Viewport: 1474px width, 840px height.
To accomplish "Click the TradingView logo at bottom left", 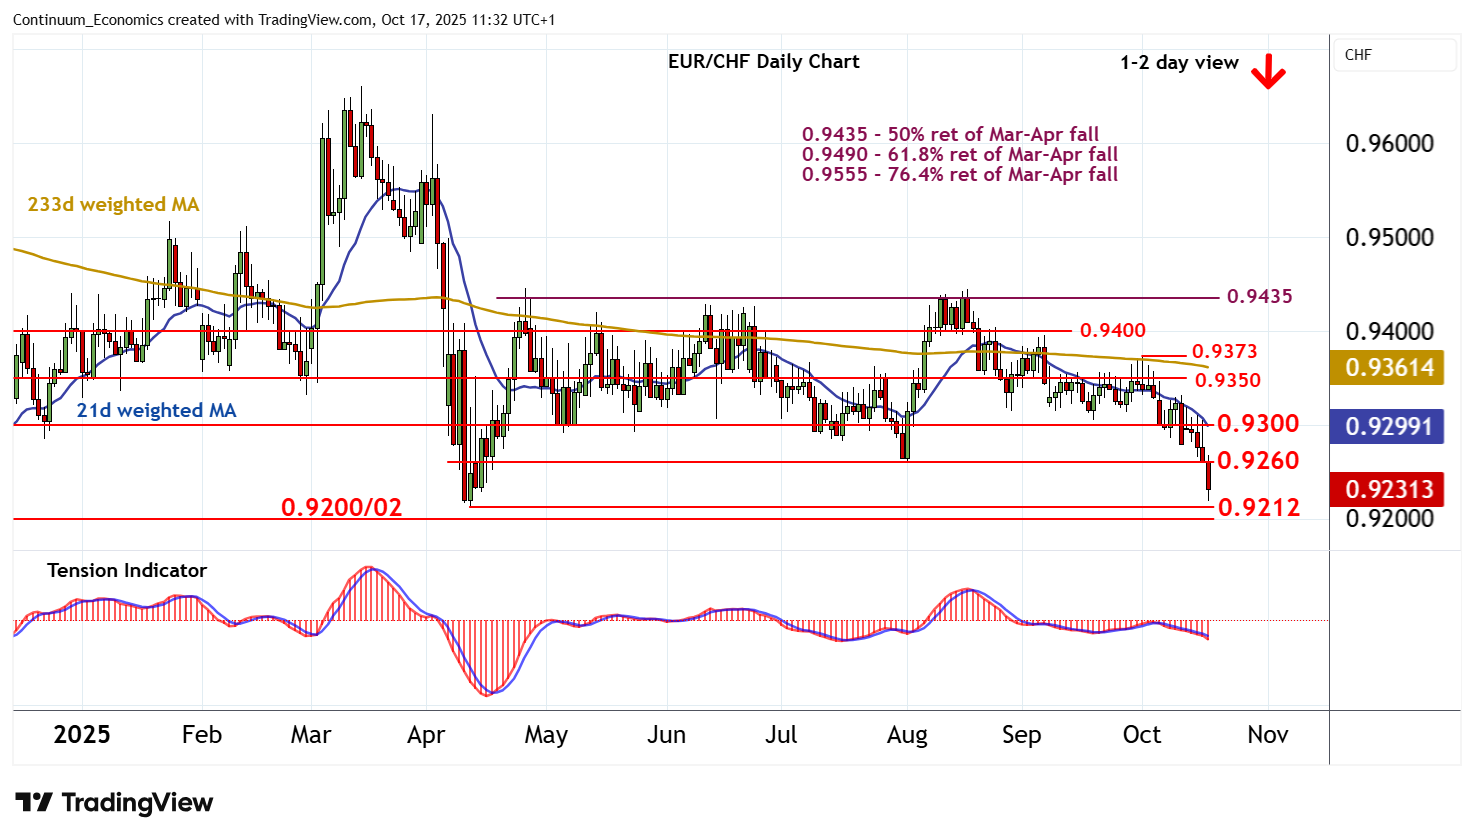I will pyautogui.click(x=114, y=803).
